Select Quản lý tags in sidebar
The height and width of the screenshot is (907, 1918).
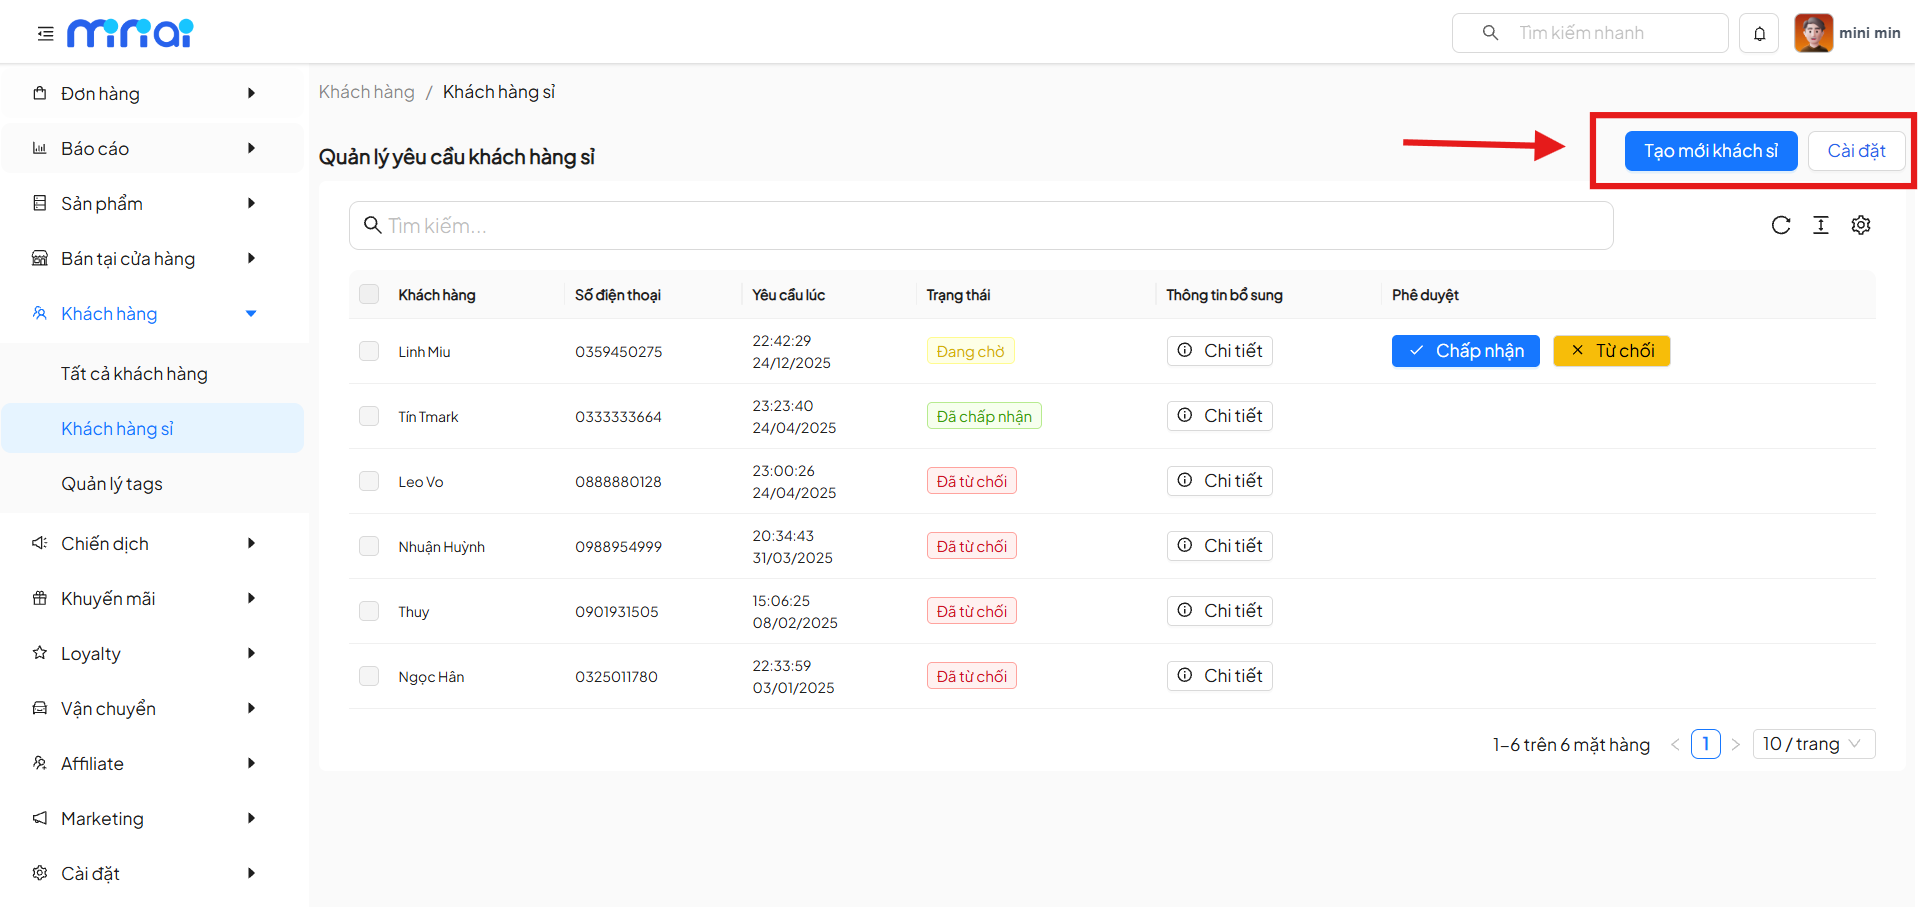112,483
